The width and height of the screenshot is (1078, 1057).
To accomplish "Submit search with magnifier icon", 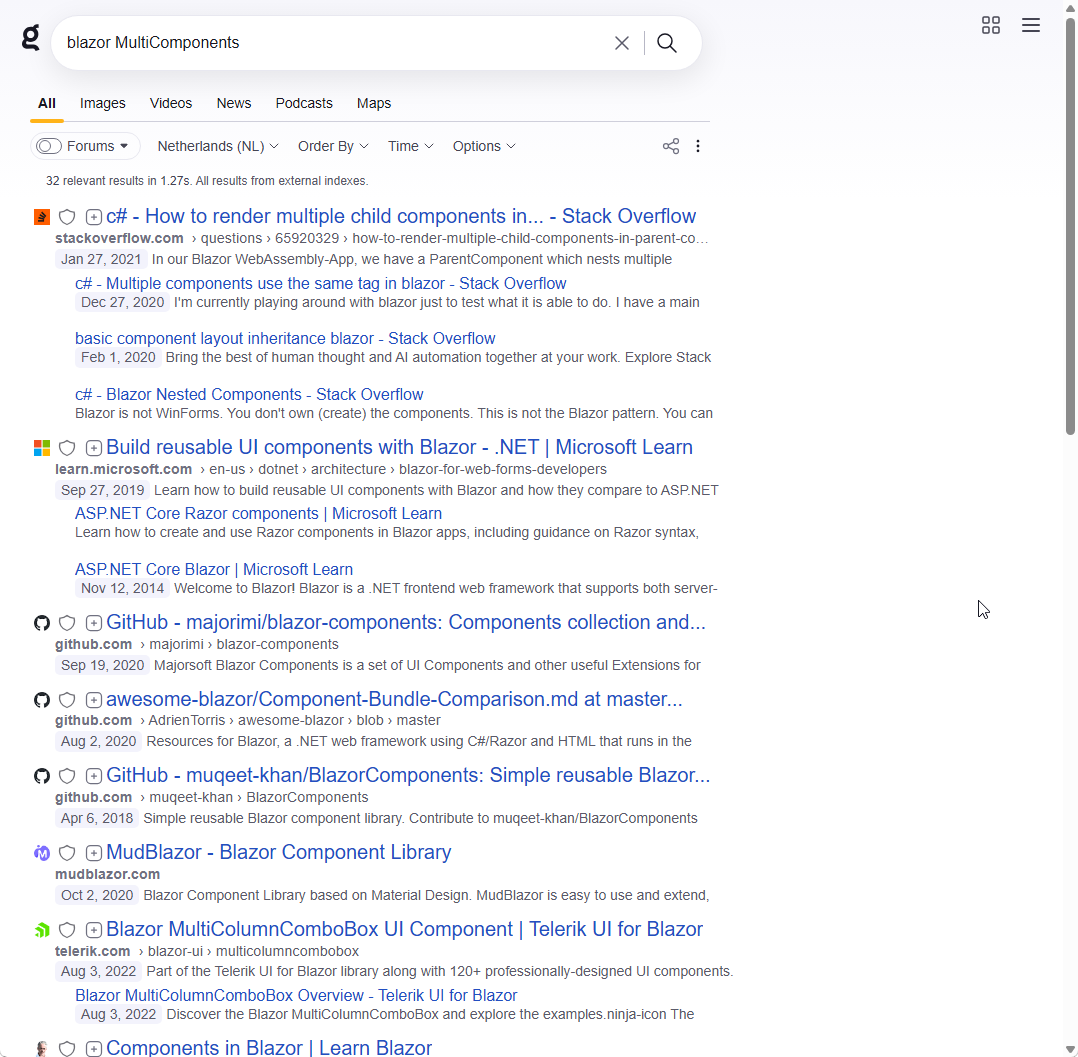I will pyautogui.click(x=666, y=43).
